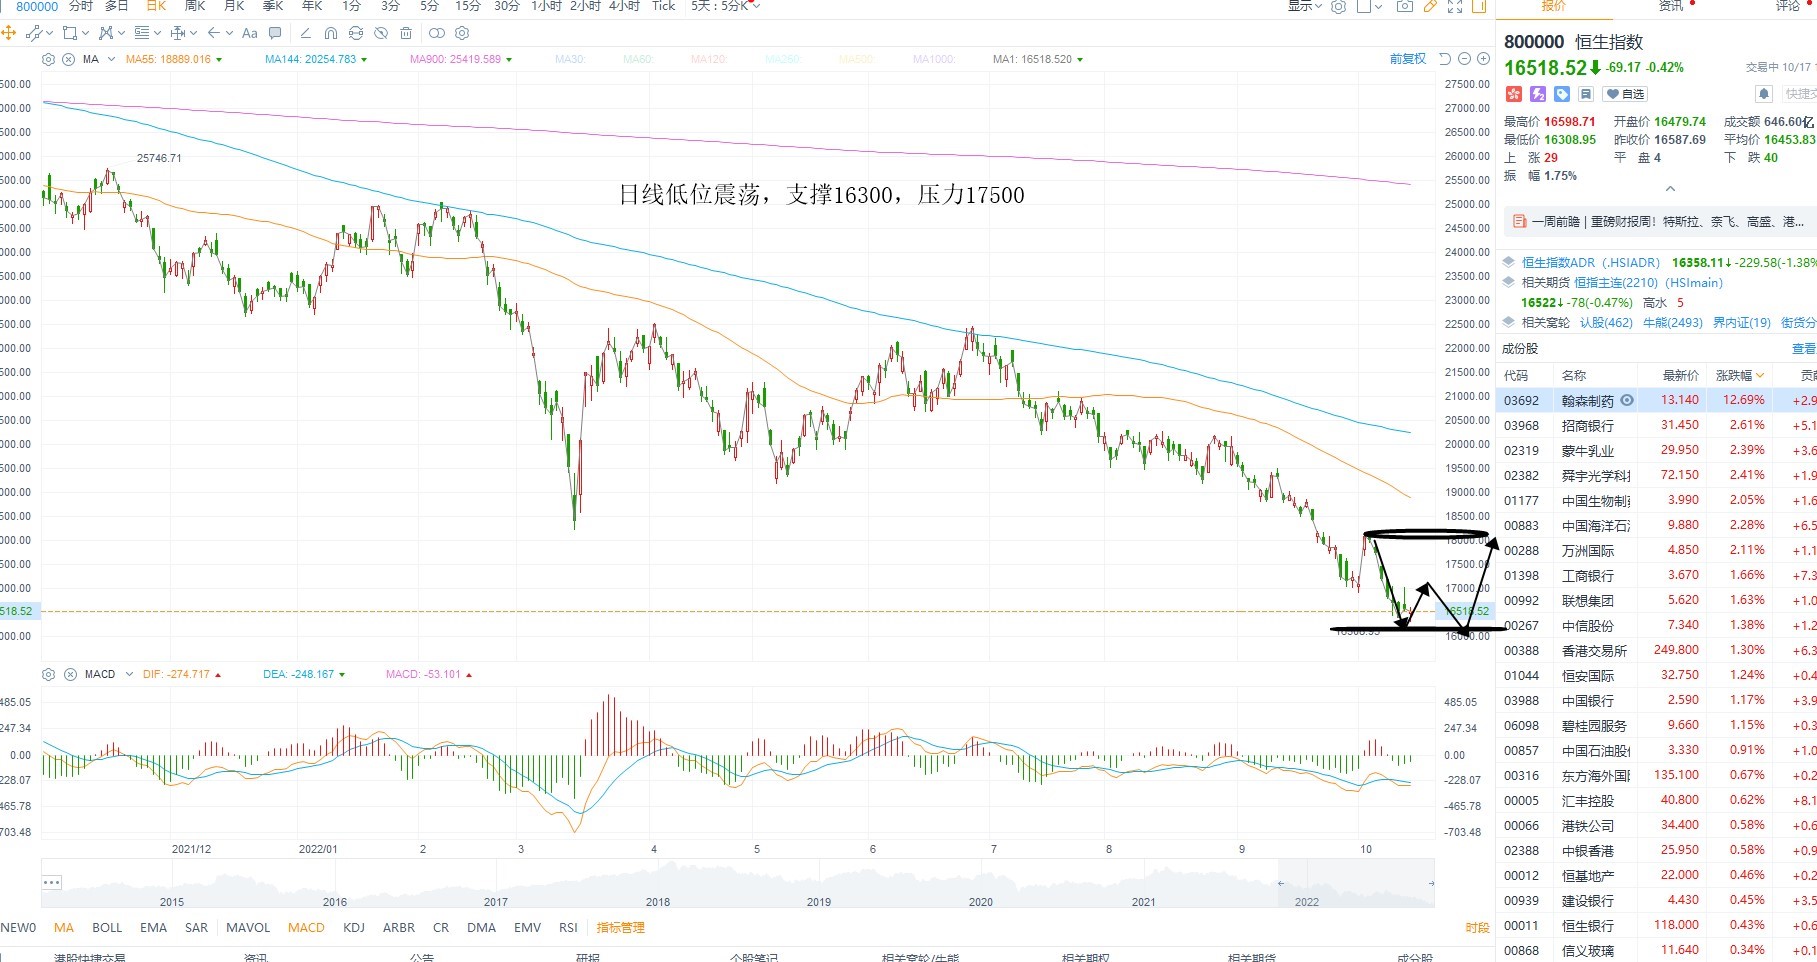Open MACD indicator settings gear
The width and height of the screenshot is (1817, 962).
point(48,674)
